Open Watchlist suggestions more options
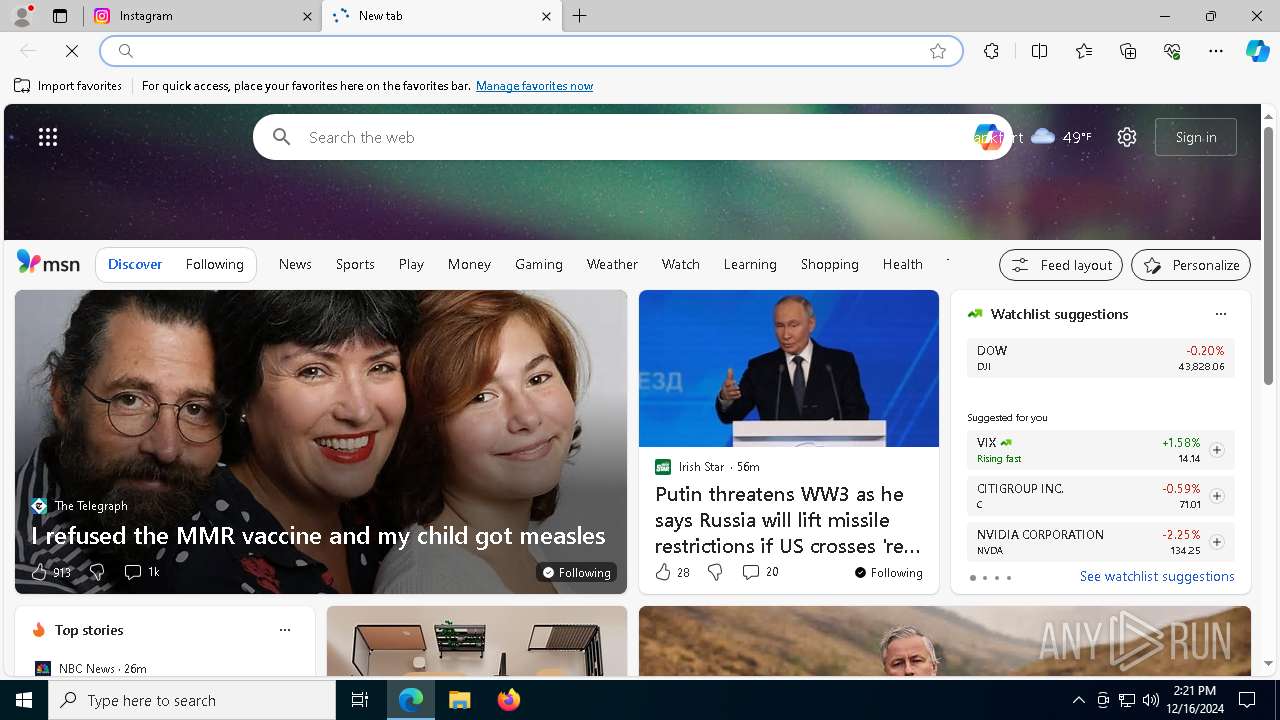The width and height of the screenshot is (1280, 720). [x=1221, y=314]
